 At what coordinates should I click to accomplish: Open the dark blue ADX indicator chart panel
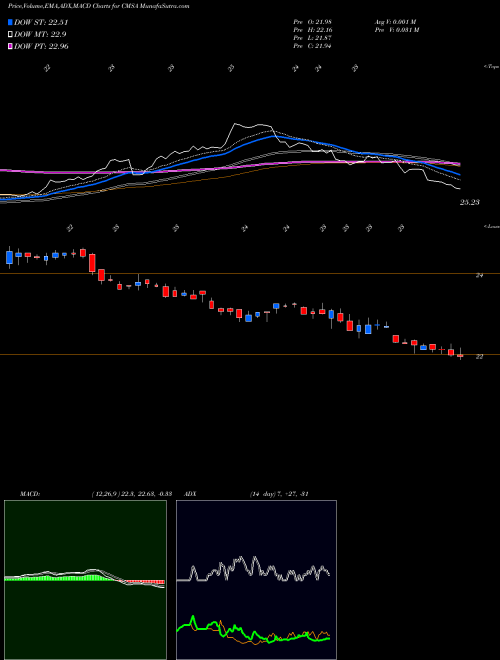coord(256,580)
